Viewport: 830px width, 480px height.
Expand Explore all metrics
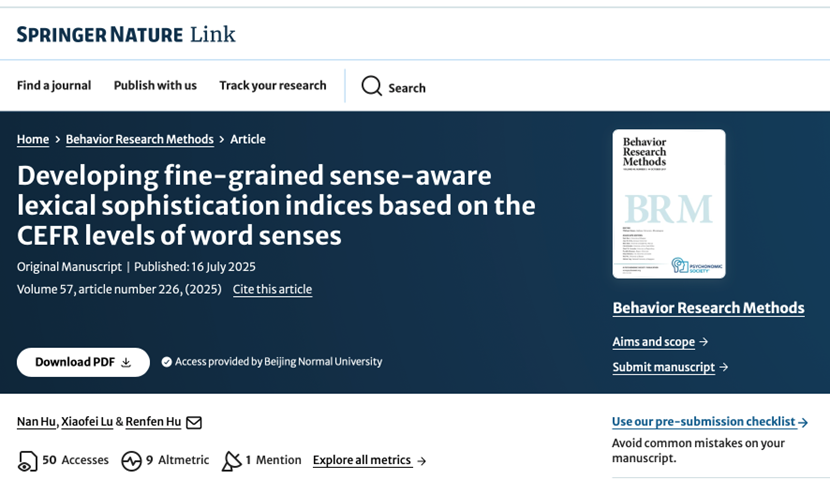(369, 461)
